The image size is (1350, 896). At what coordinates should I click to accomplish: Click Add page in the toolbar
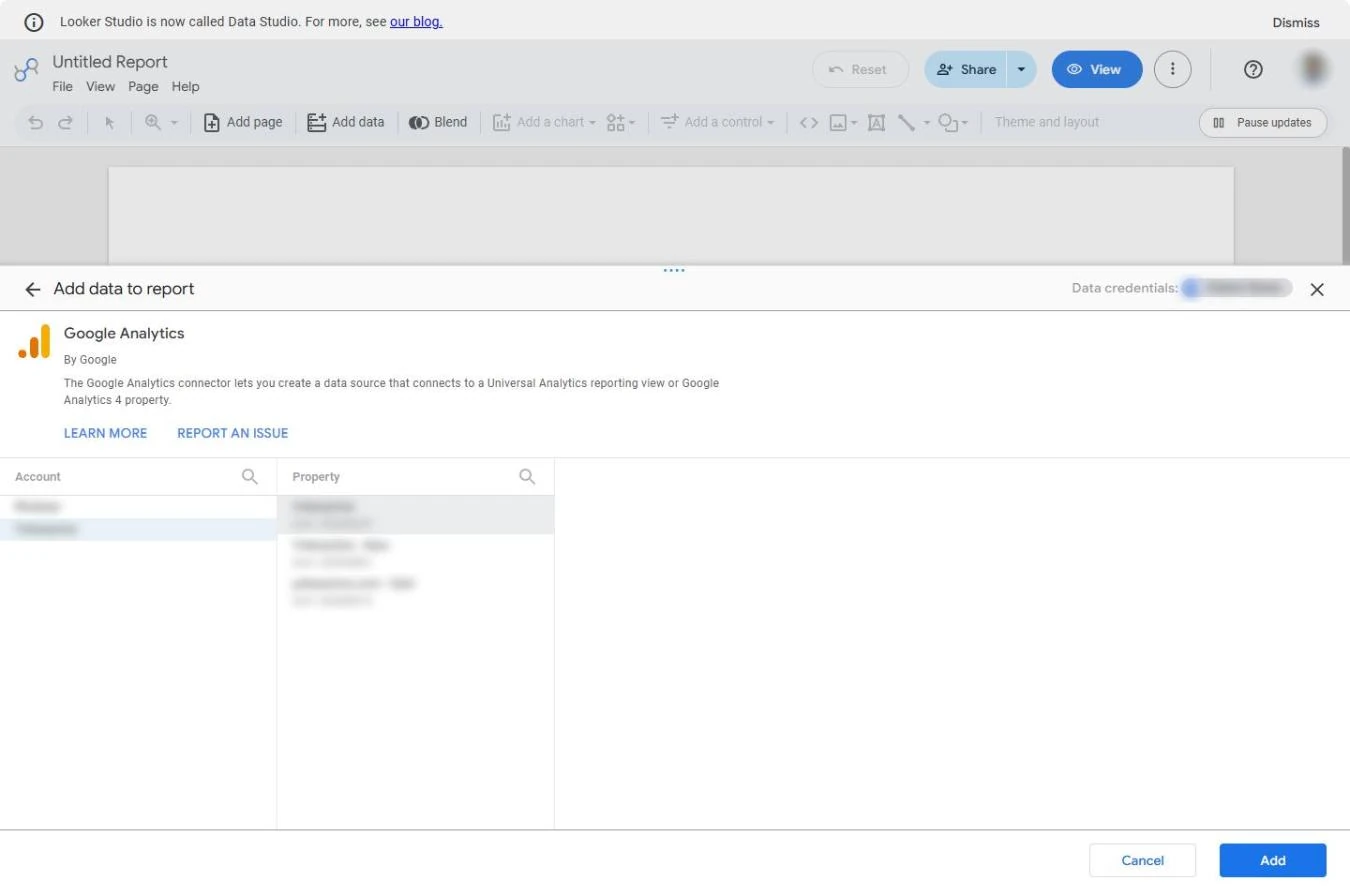tap(243, 122)
